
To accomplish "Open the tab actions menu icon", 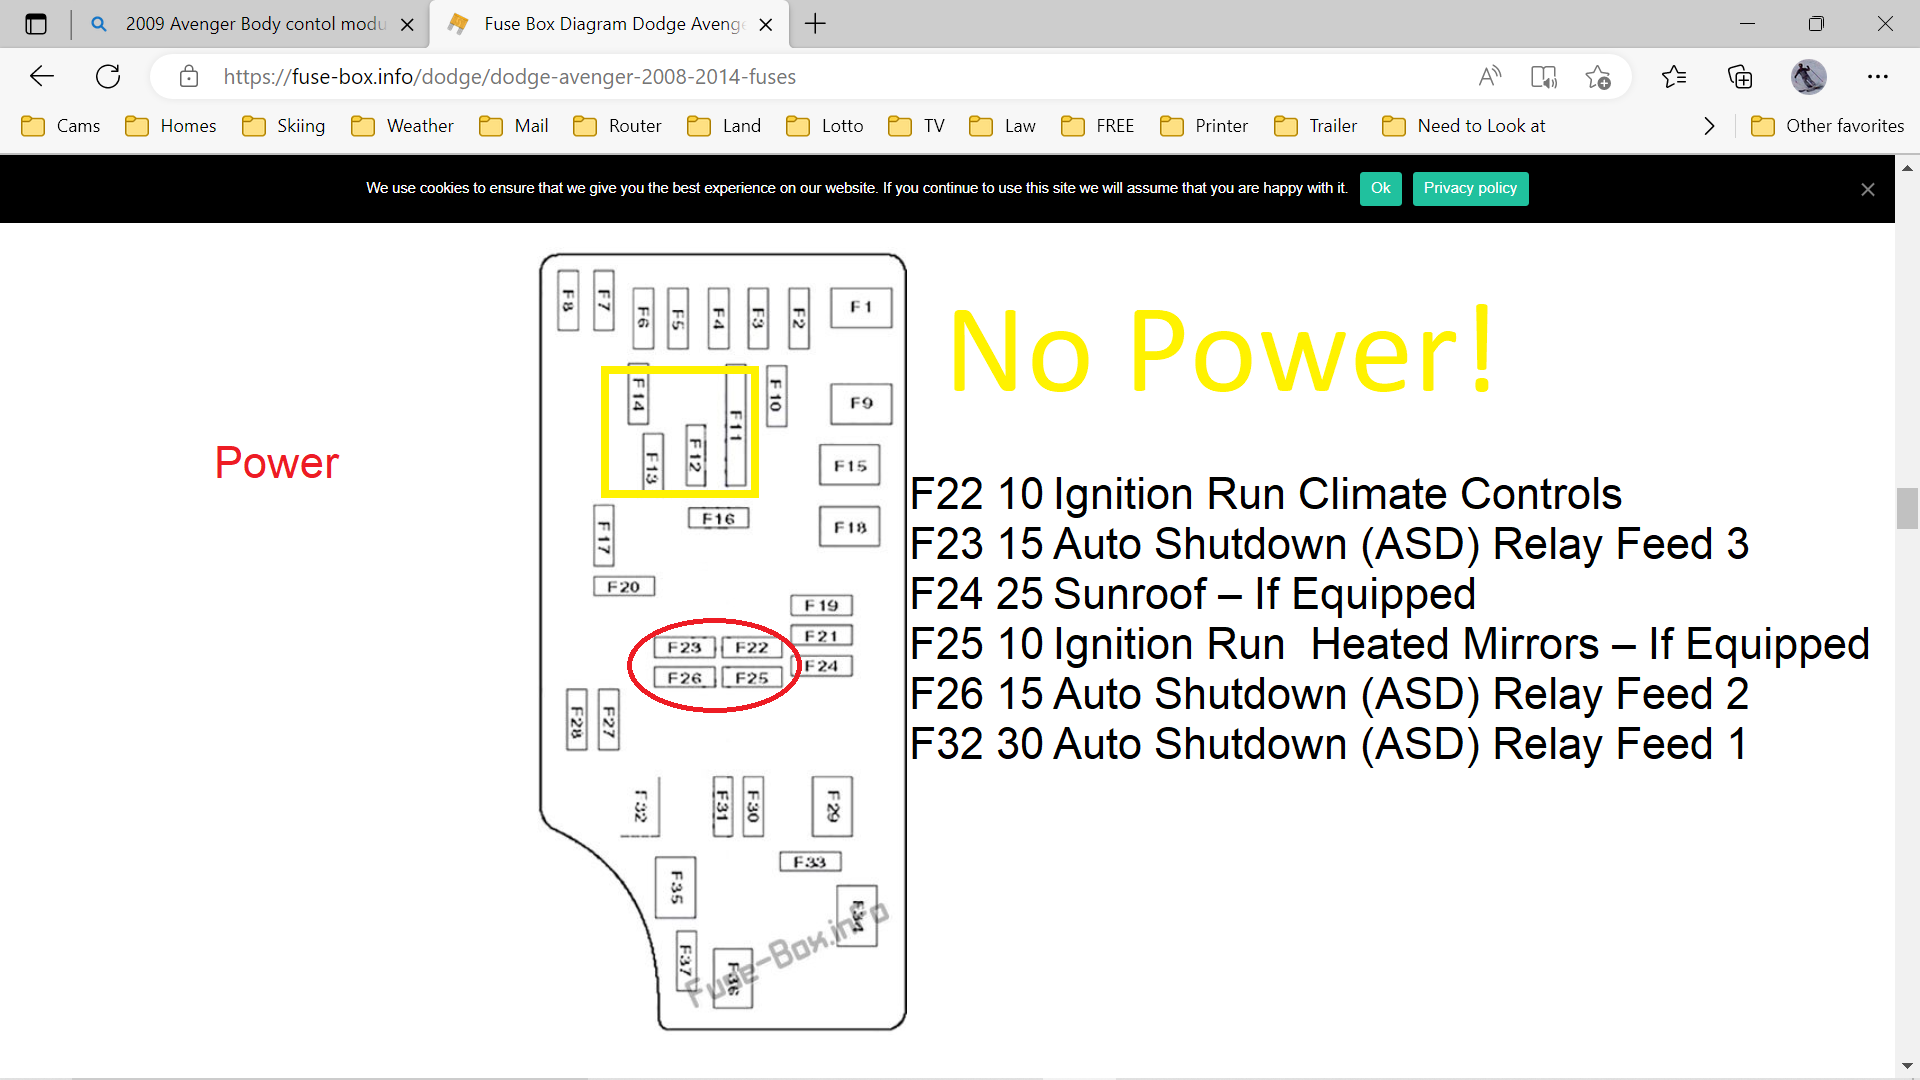I will 36,24.
